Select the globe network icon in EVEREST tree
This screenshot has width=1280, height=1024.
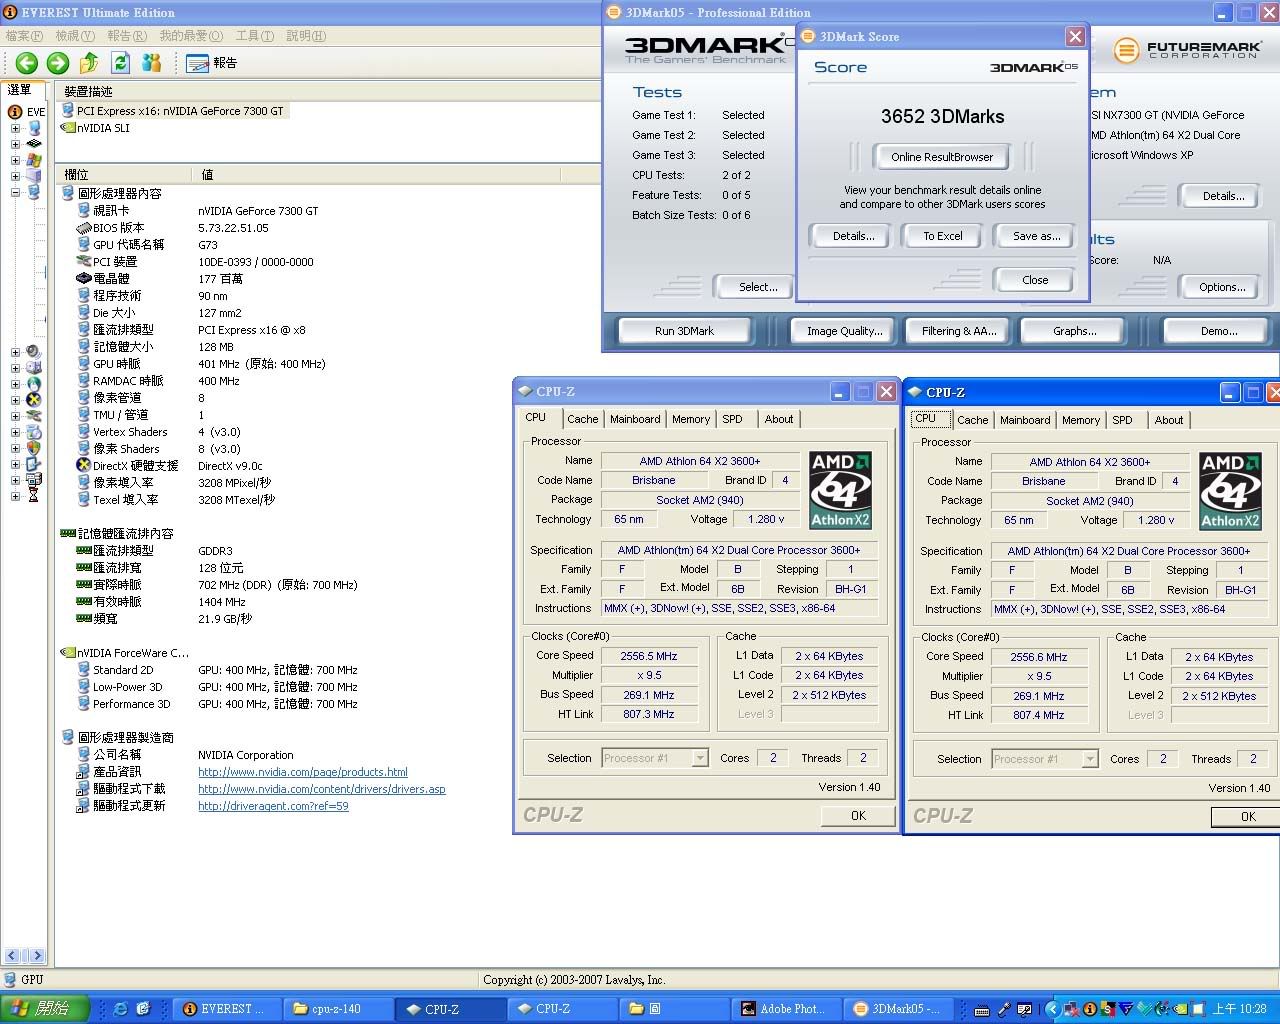34,384
